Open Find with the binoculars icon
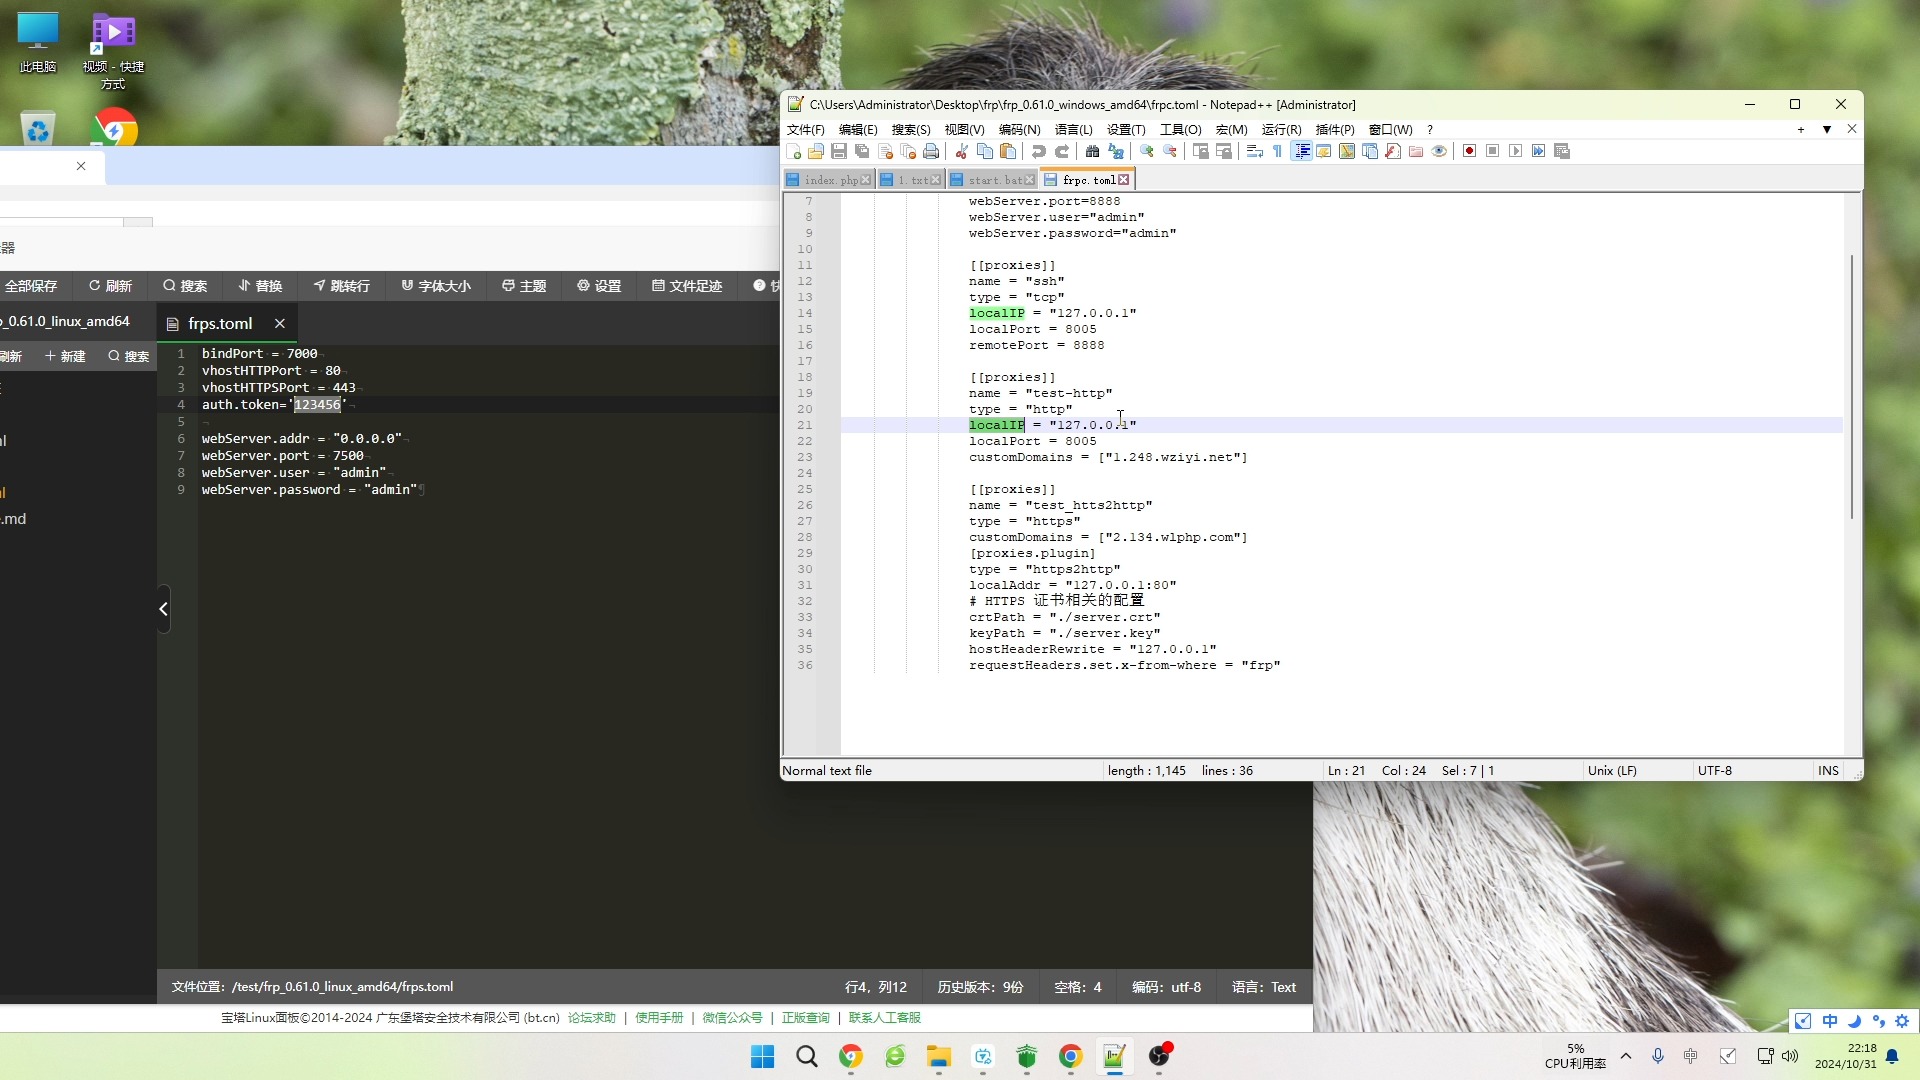 point(1093,151)
